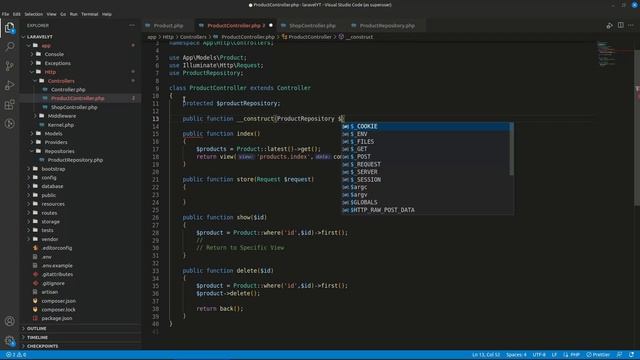Image resolution: width=640 pixels, height=360 pixels.
Task: Open the Selection menu
Action: coord(33,14)
